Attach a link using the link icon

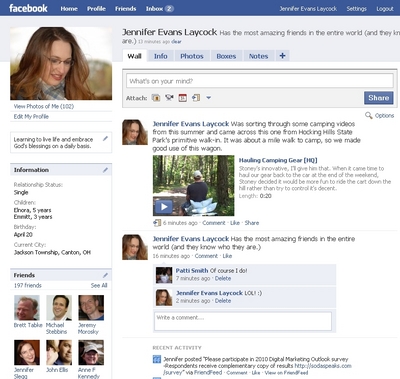(196, 98)
